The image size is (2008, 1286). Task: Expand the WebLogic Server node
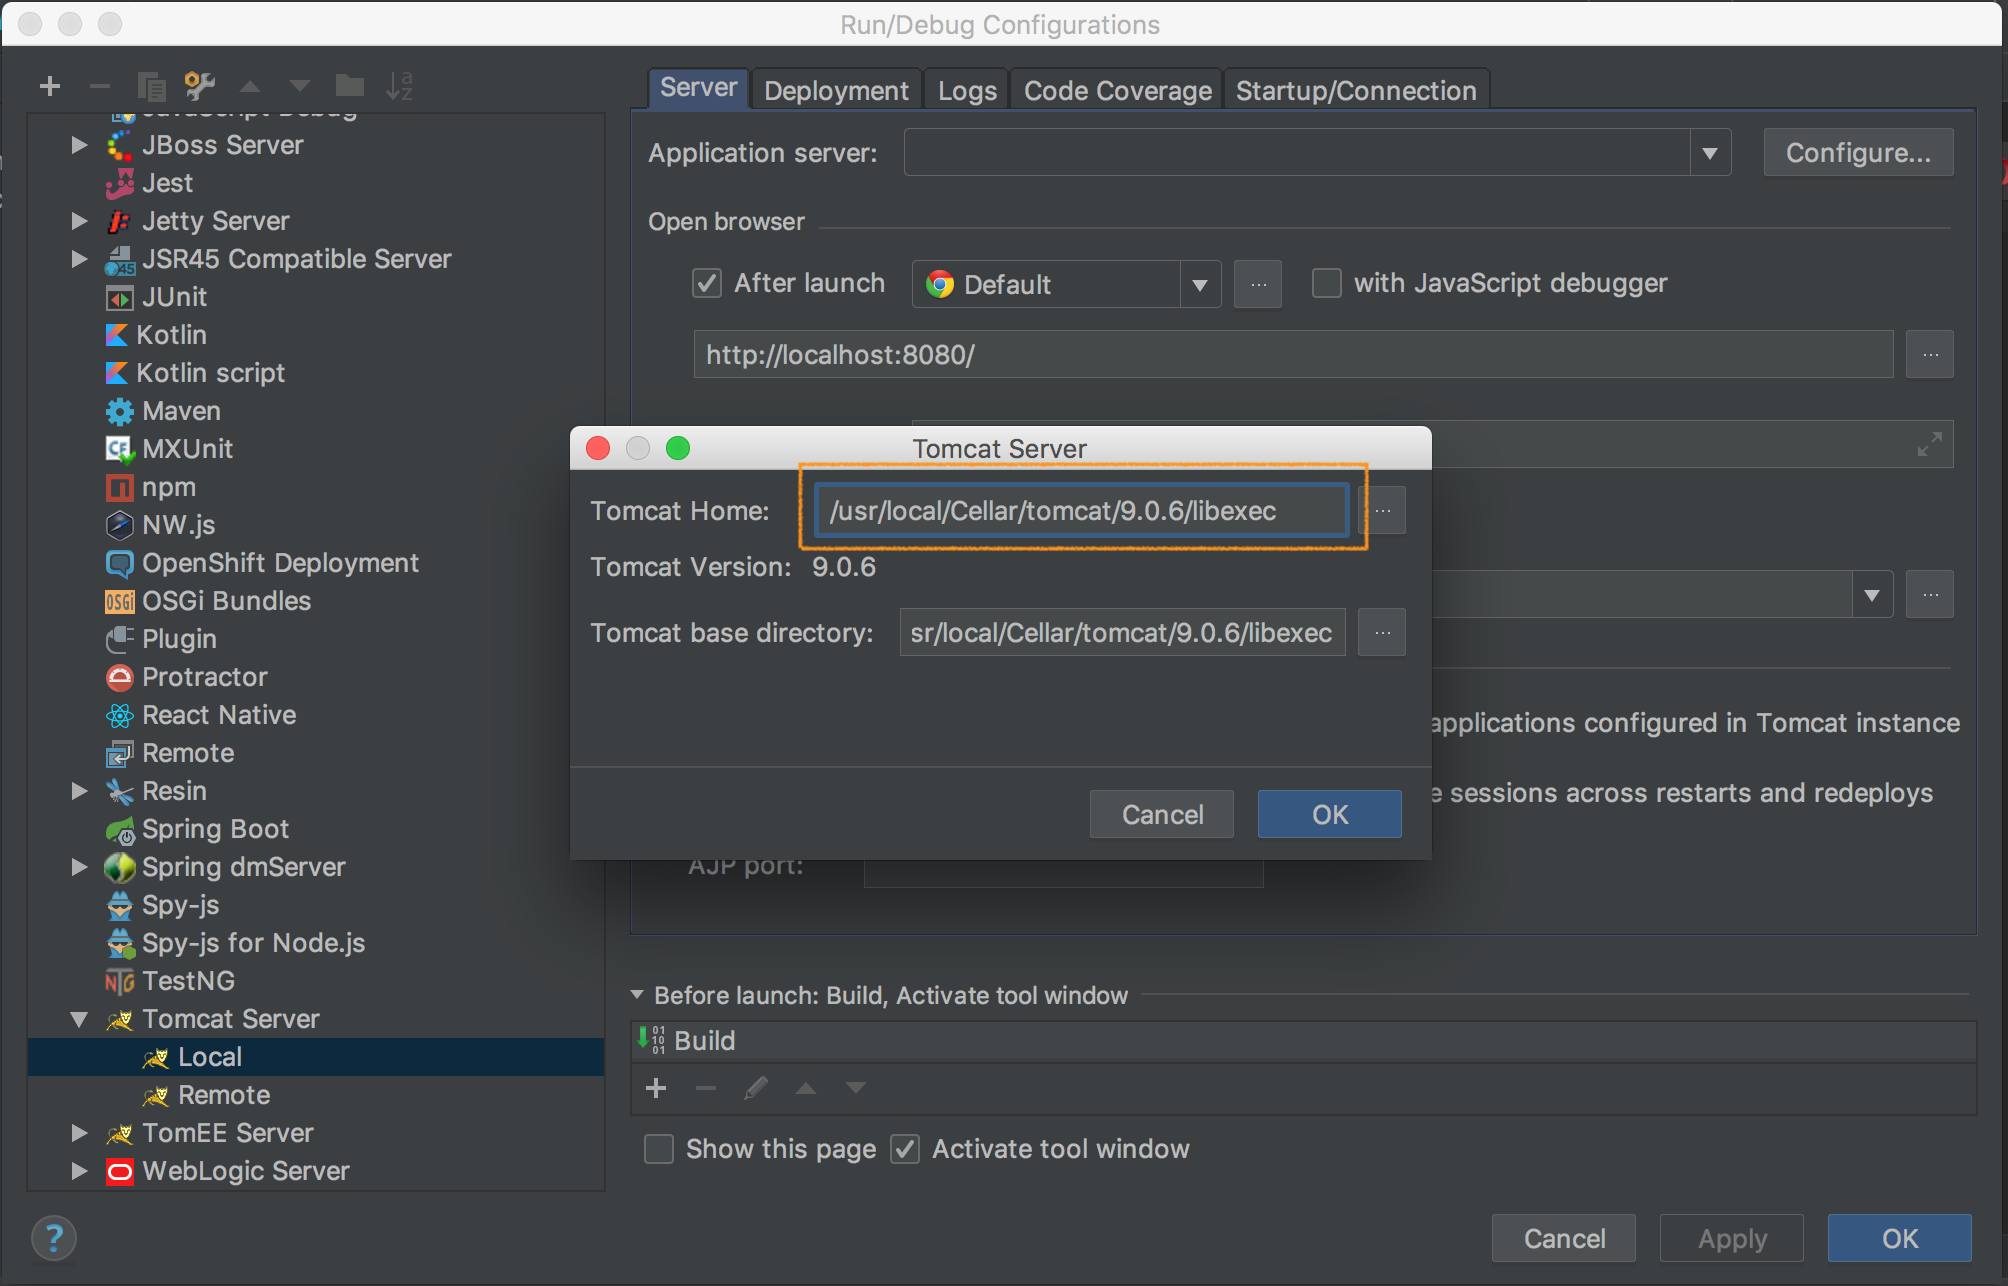coord(79,1171)
